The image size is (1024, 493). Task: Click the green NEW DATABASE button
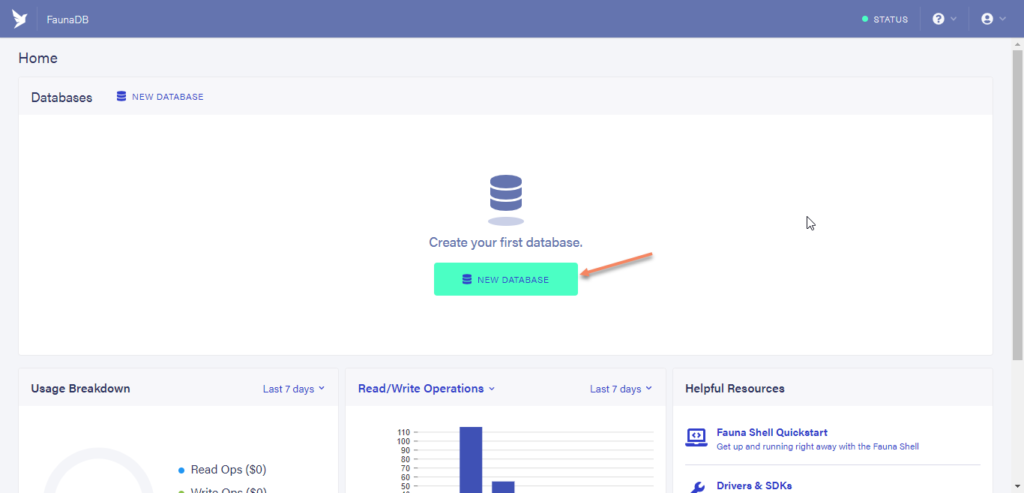click(x=505, y=279)
